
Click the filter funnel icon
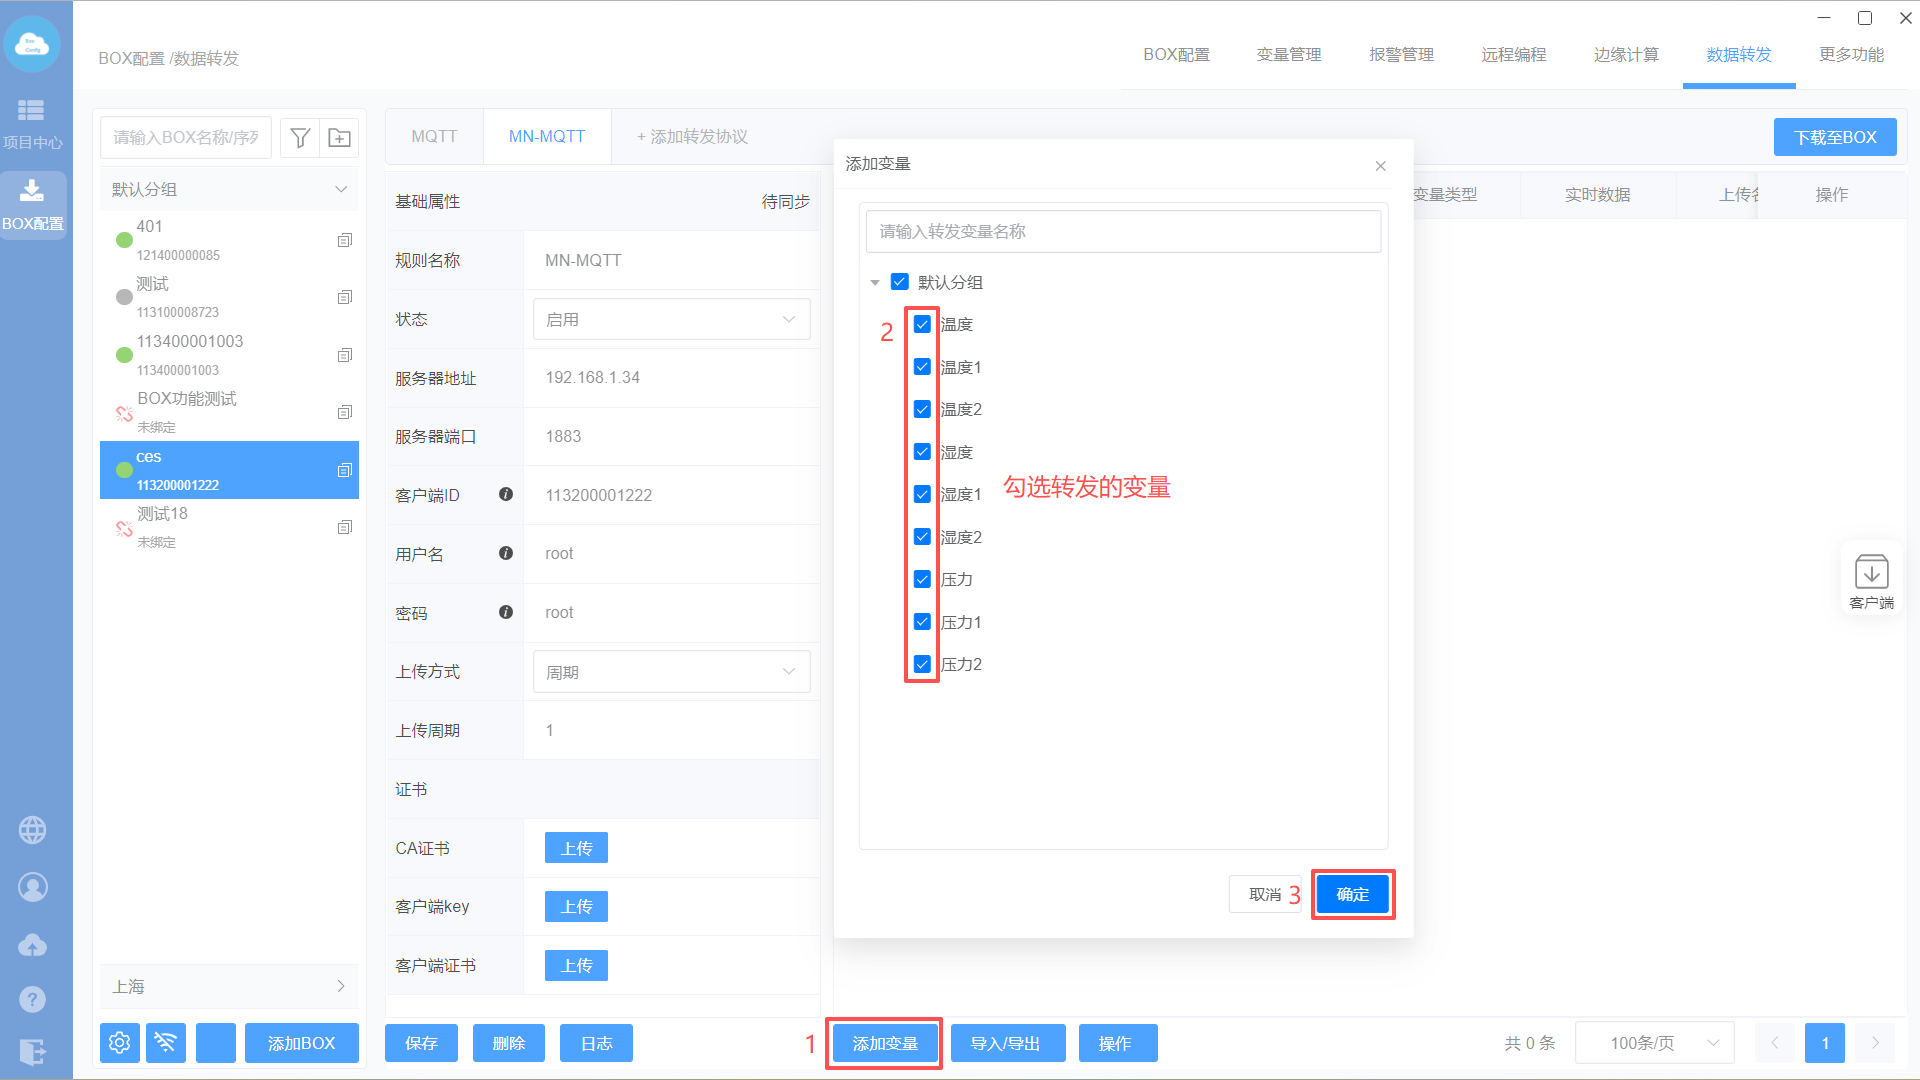(299, 138)
